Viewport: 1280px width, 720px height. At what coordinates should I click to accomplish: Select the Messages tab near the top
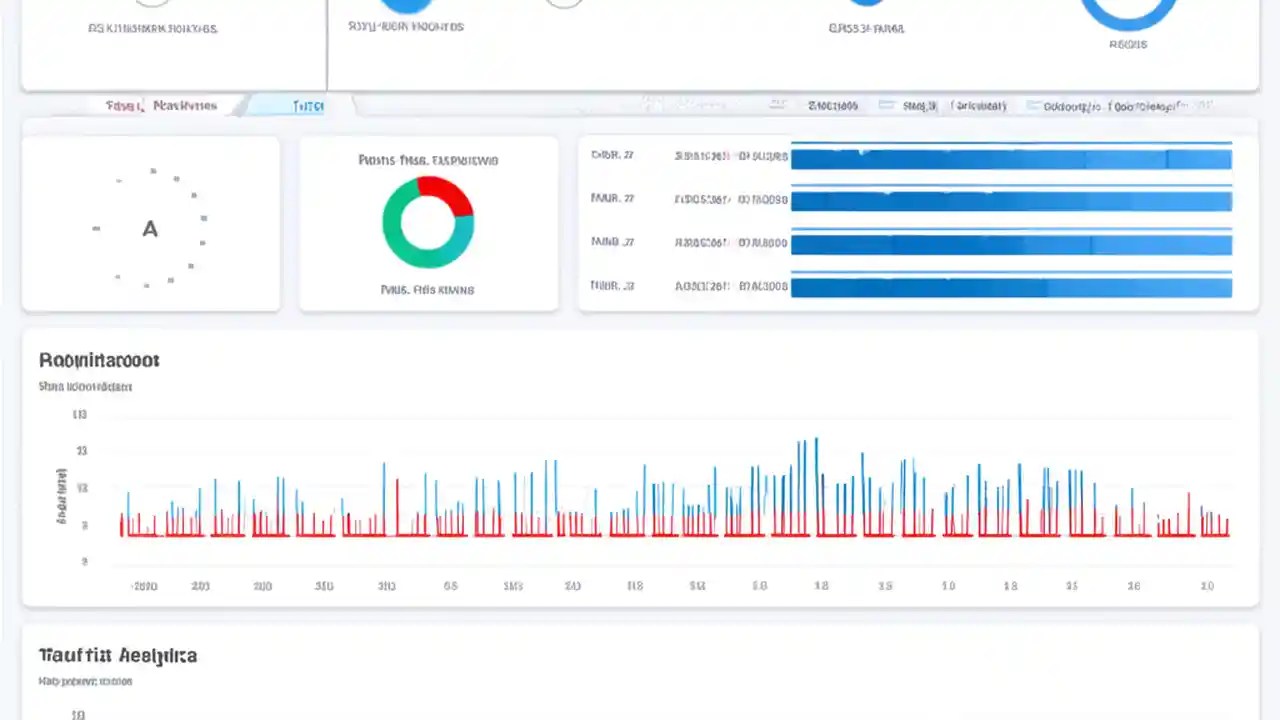pos(184,105)
